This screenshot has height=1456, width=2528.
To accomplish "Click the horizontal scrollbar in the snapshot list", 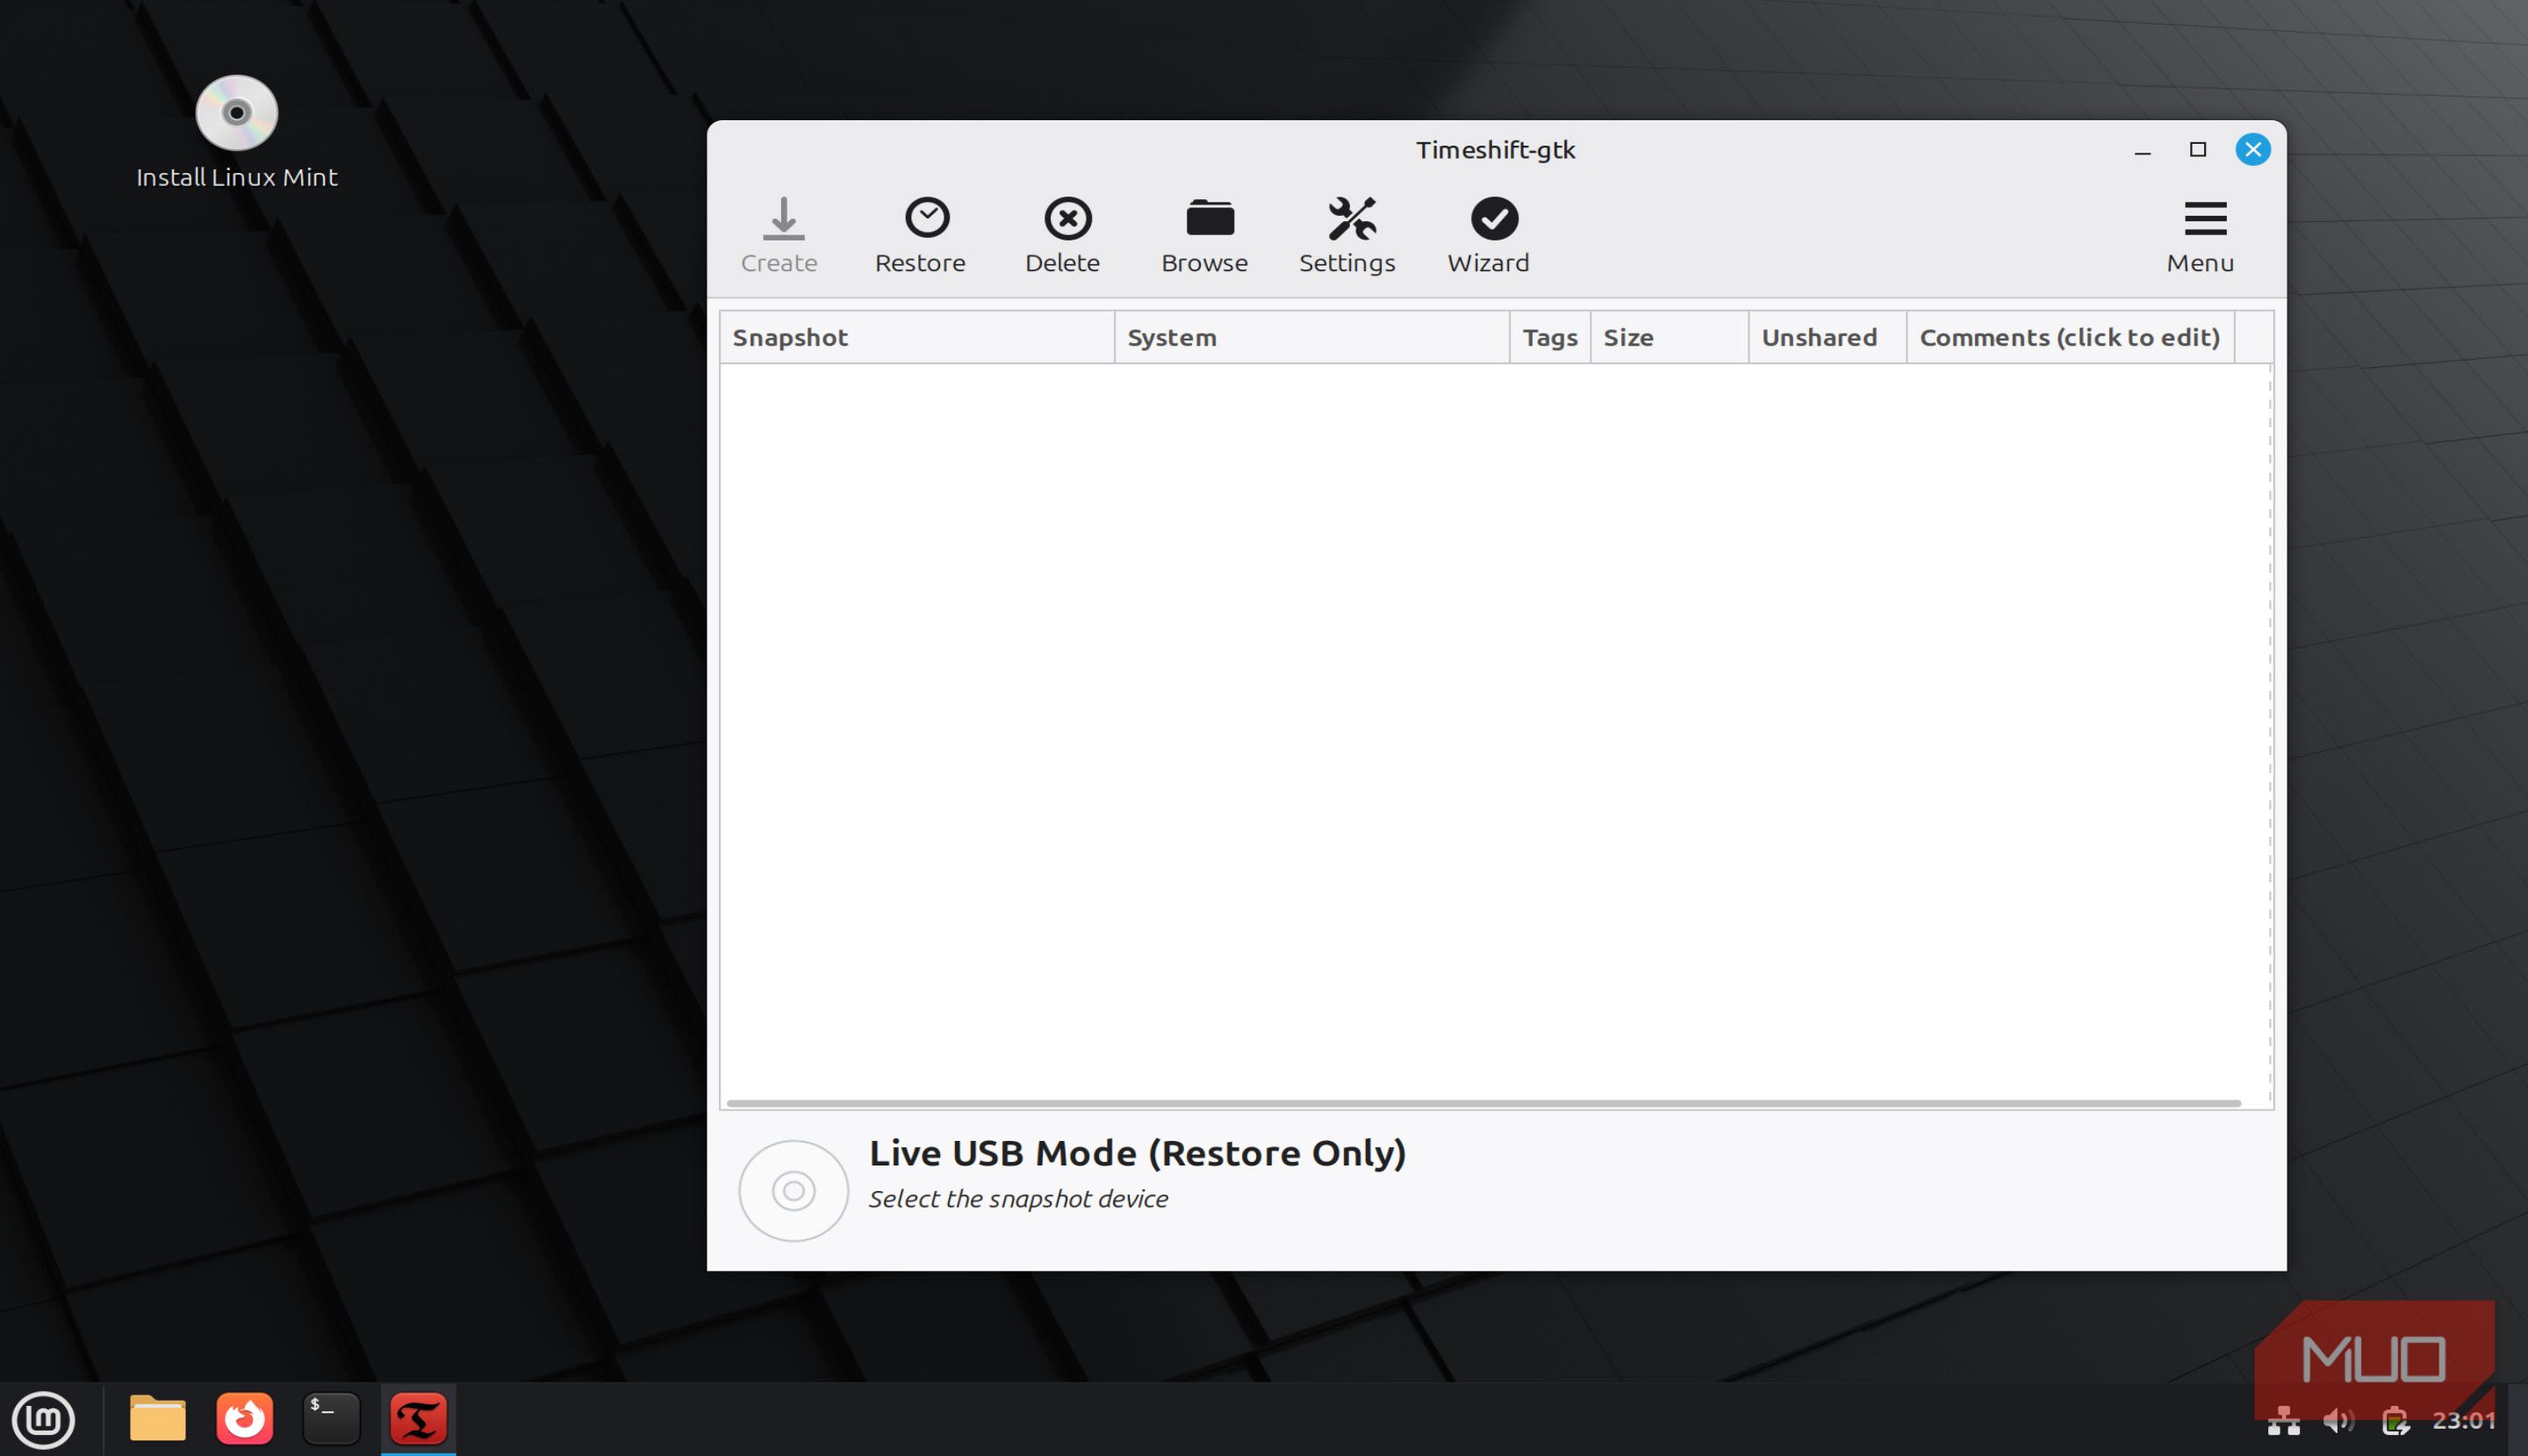I will (1484, 1103).
